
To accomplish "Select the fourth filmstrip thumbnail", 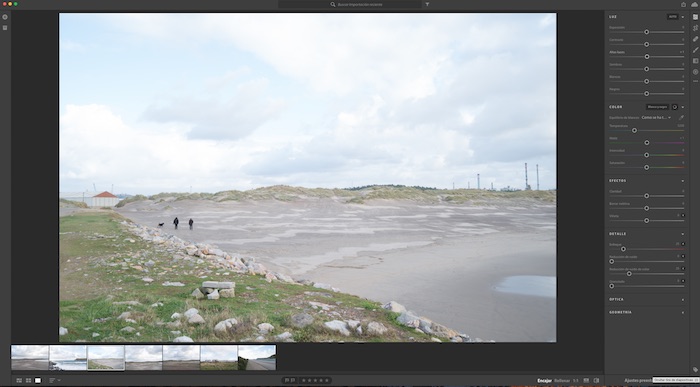I will pyautogui.click(x=143, y=358).
